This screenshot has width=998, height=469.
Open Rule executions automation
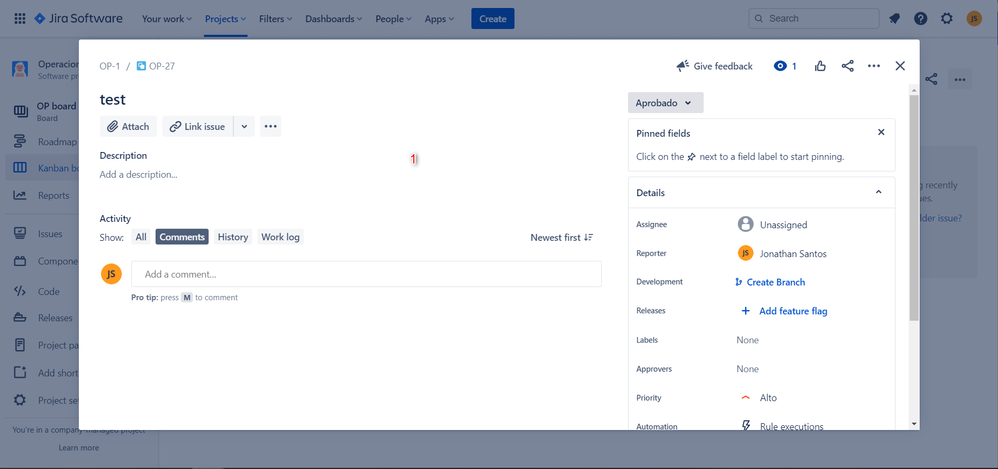[x=782, y=426]
